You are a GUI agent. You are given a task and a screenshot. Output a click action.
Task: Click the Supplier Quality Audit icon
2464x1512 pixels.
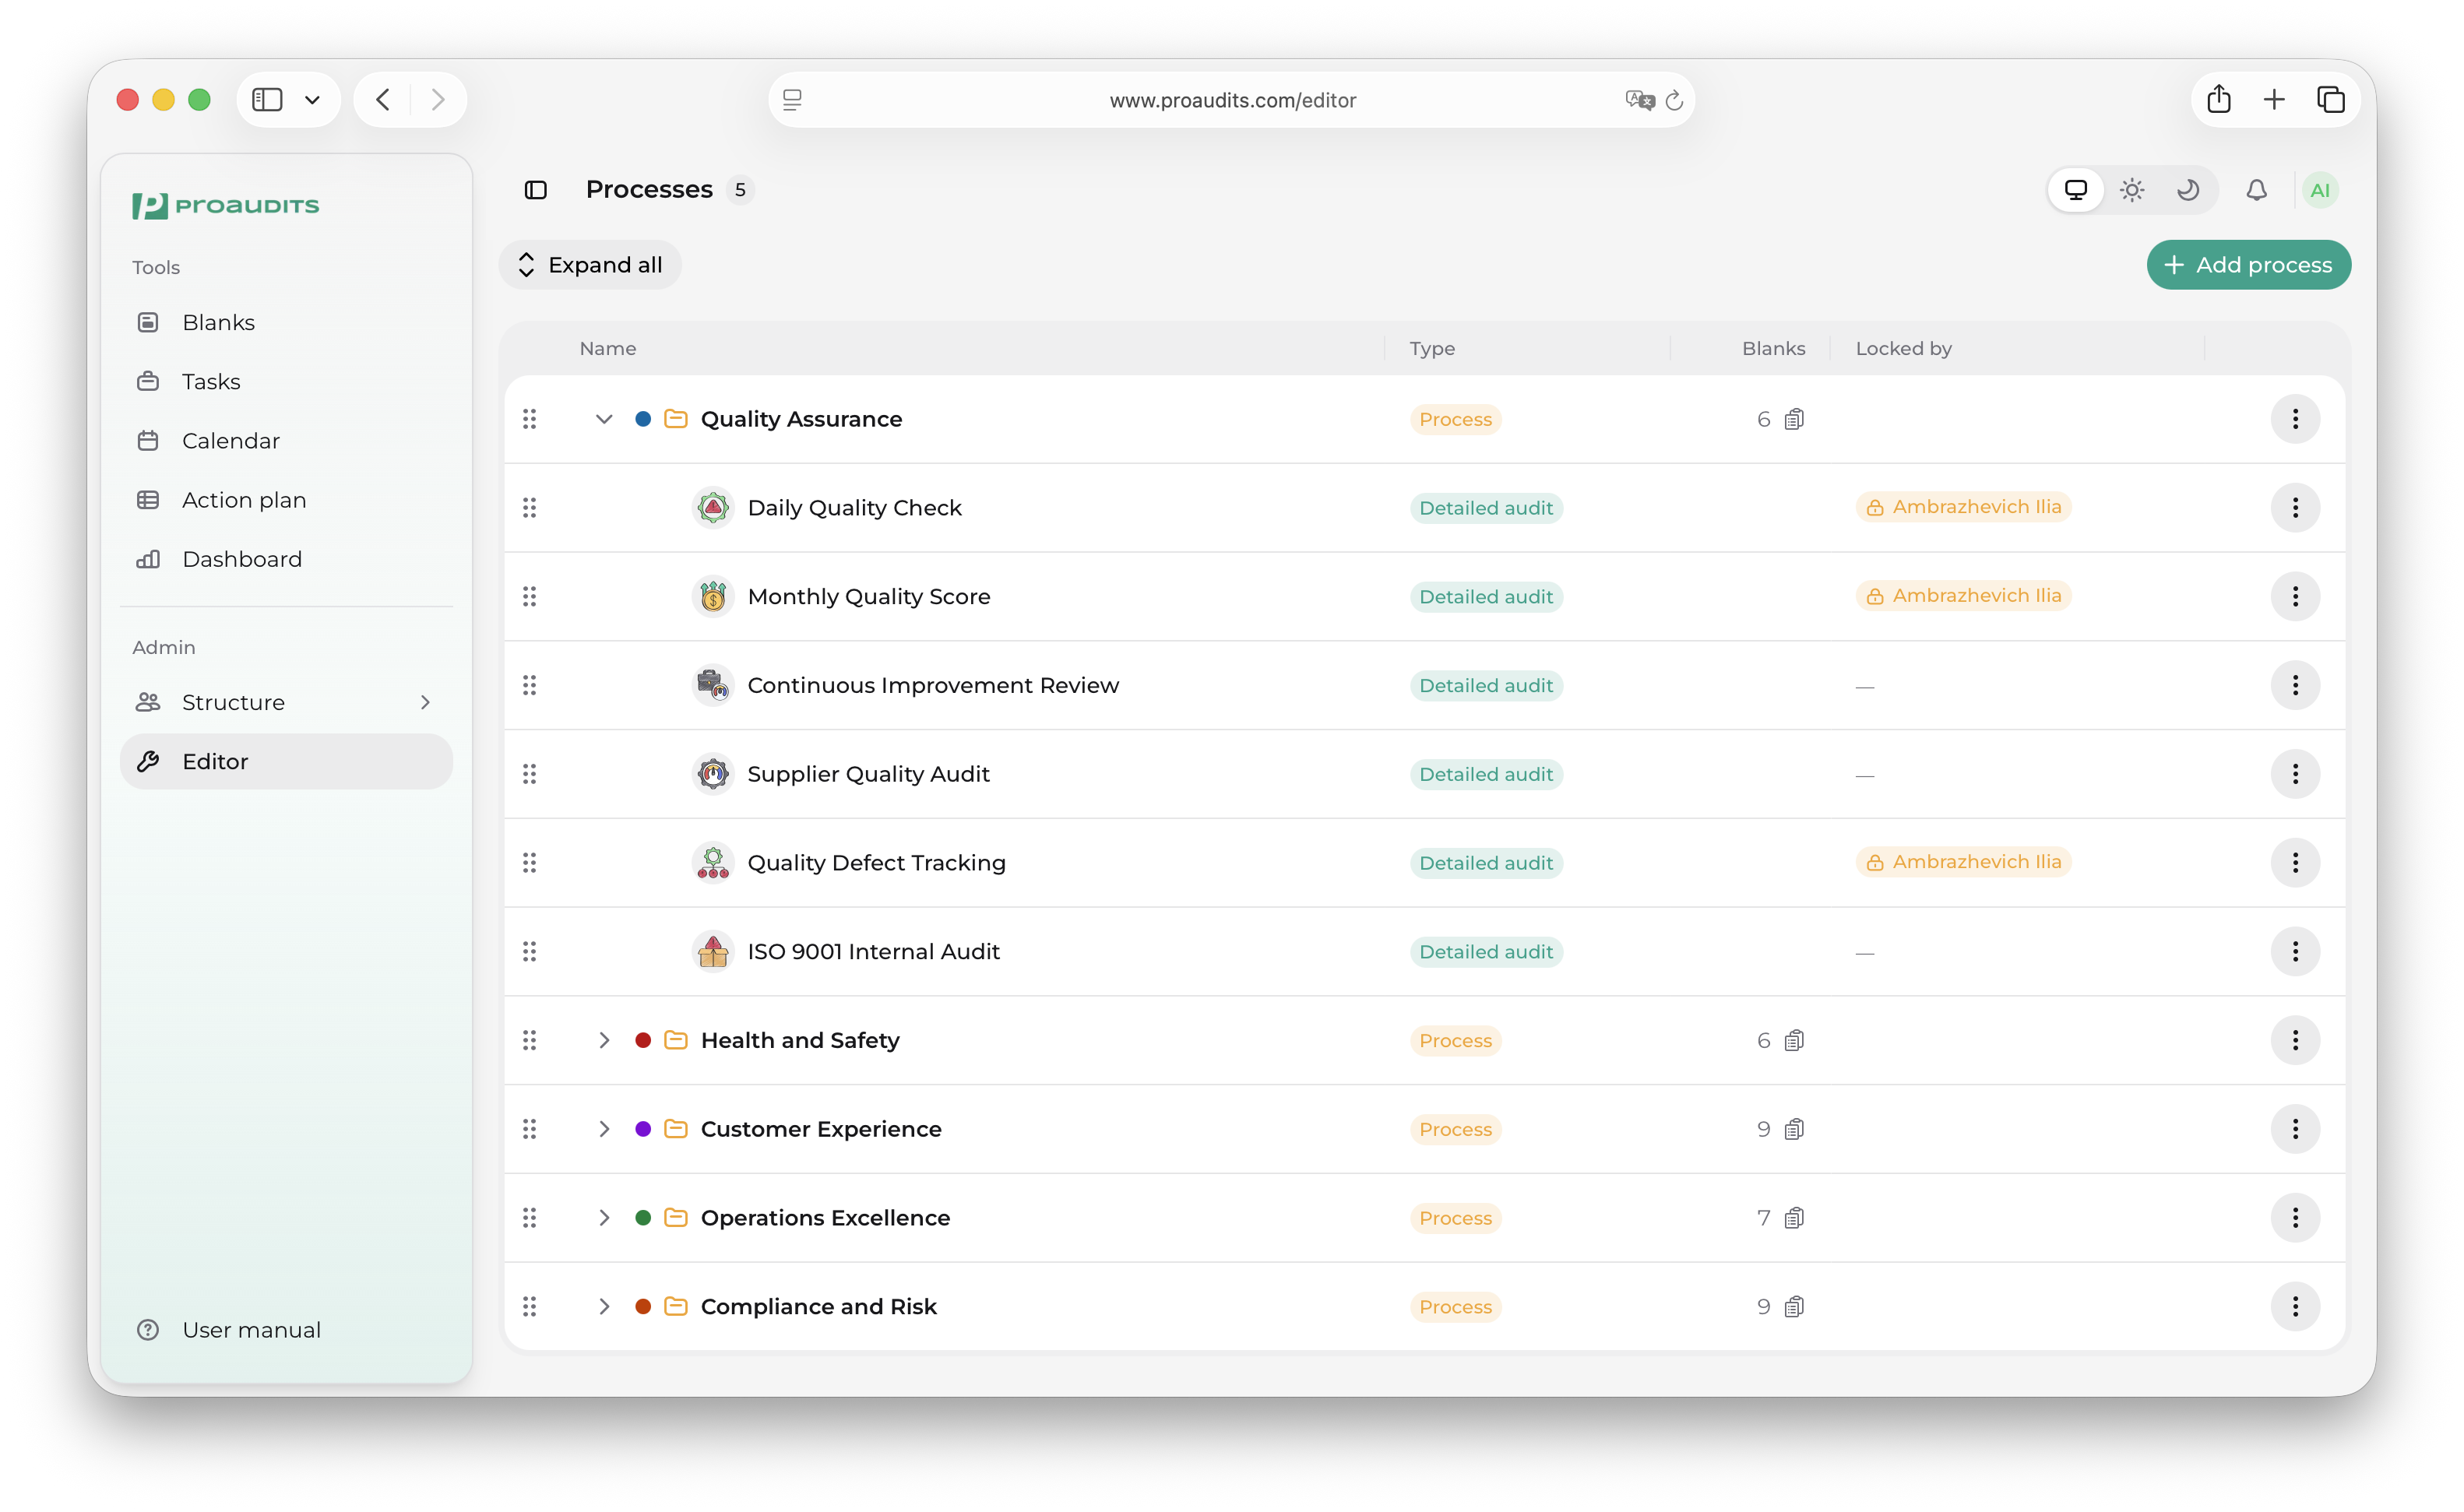coord(713,774)
